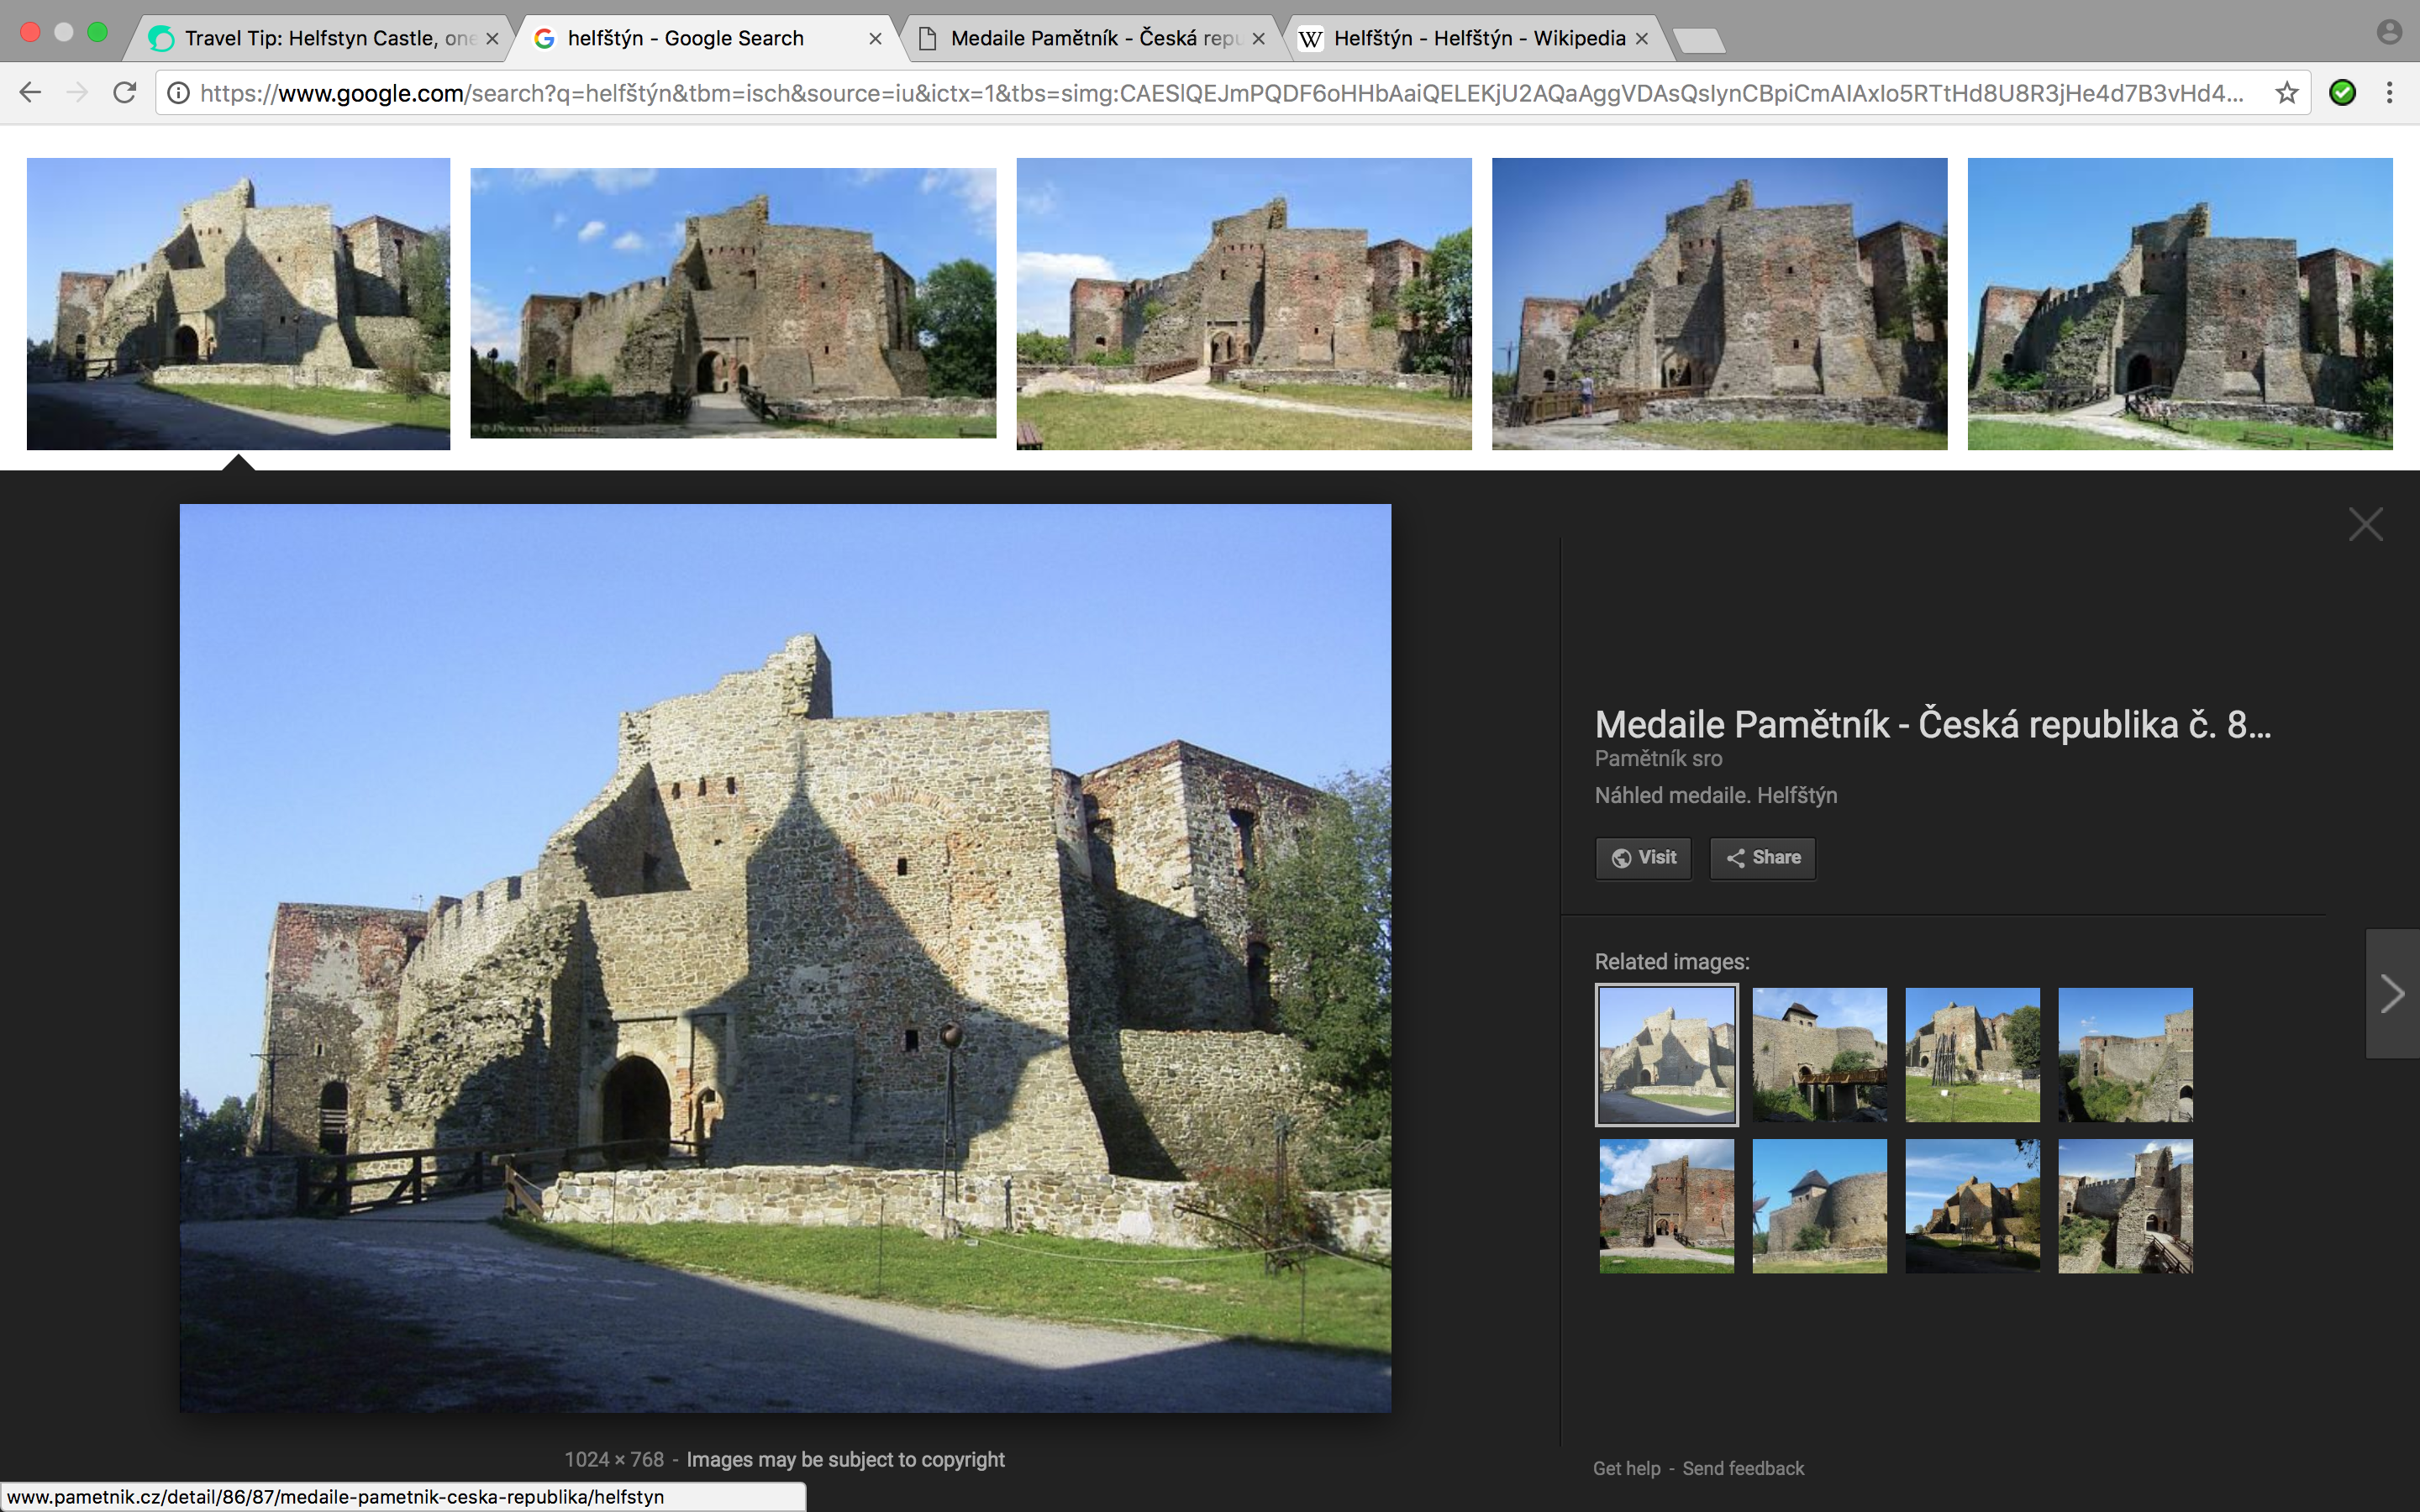Viewport: 2420px width, 1512px height.
Task: Open the third related image in the top row
Action: tap(1972, 1054)
